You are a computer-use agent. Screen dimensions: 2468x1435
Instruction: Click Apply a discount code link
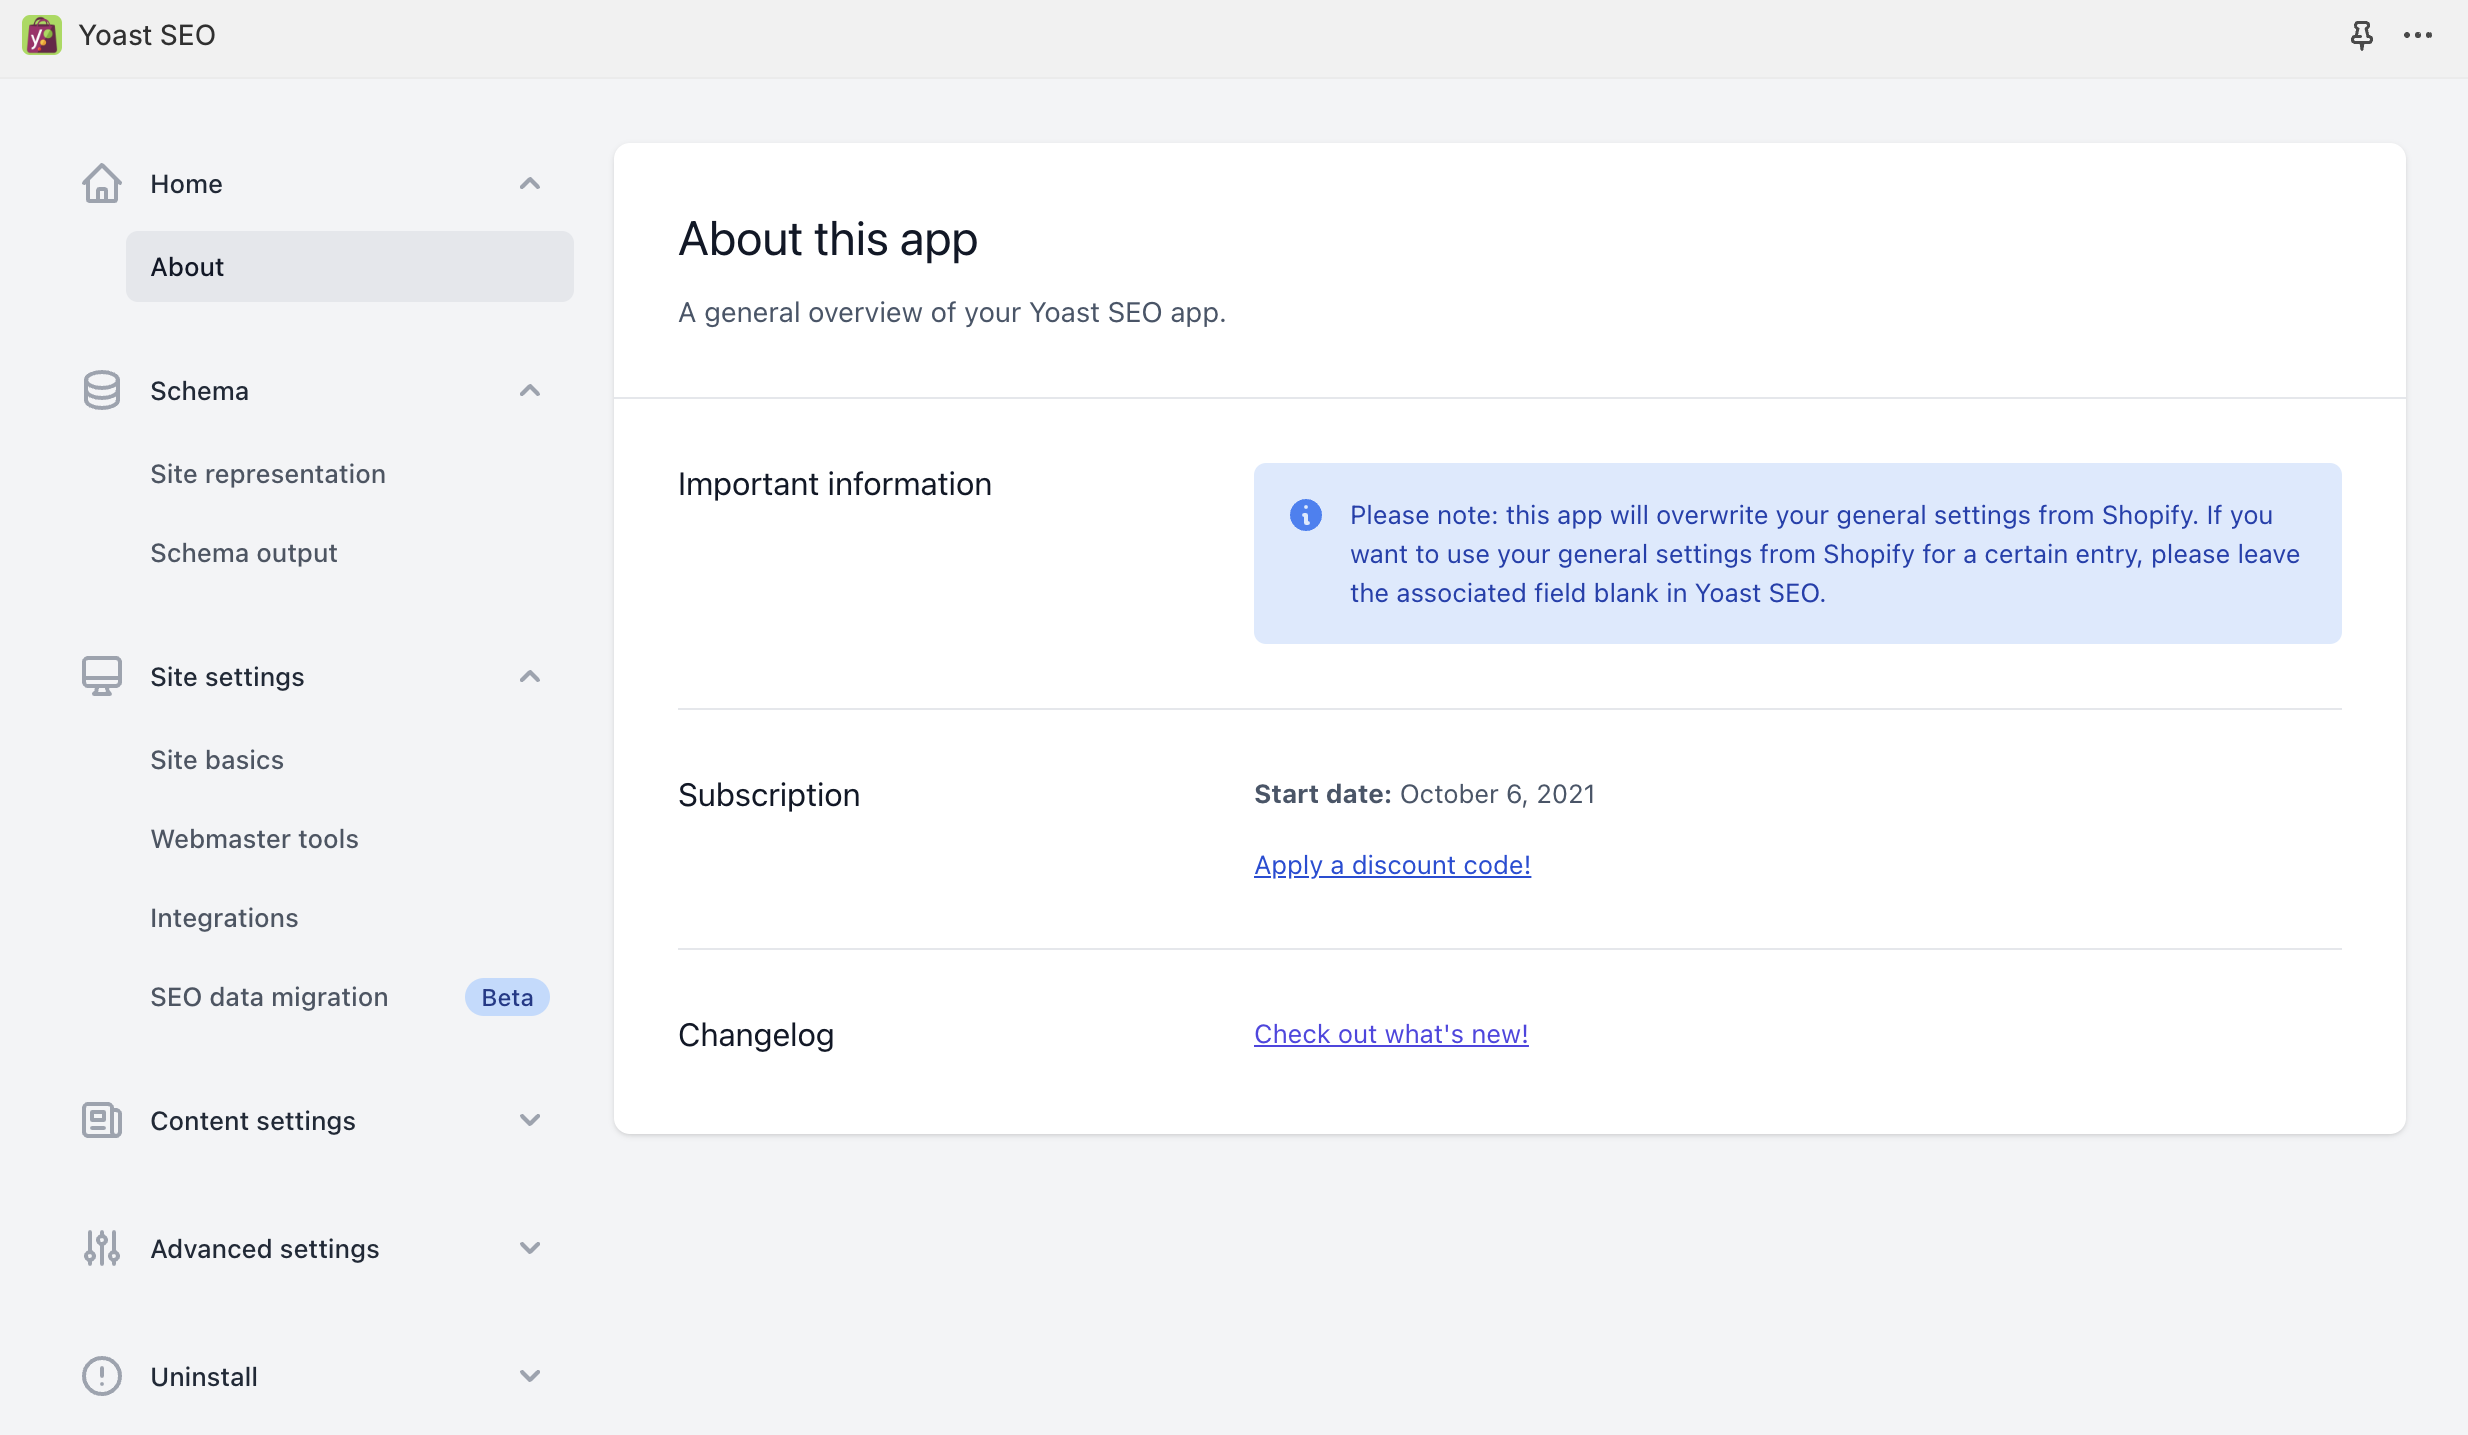[x=1392, y=865]
